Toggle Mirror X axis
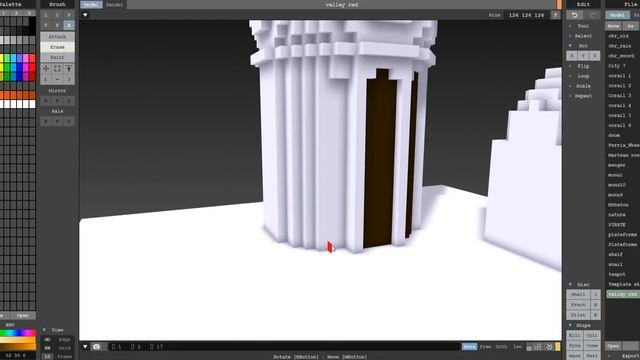 (x=46, y=100)
